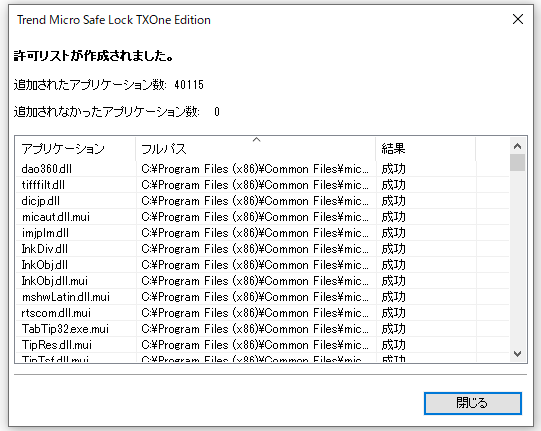Click the list scrollbar down arrow

point(517,353)
